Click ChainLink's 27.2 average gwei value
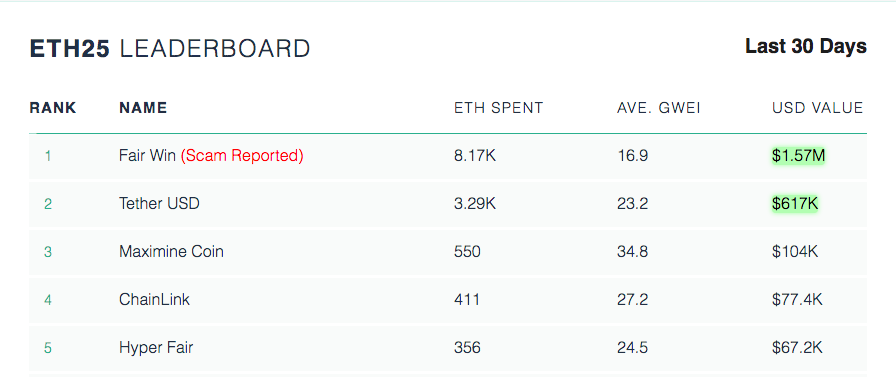The width and height of the screenshot is (896, 377). tap(633, 299)
